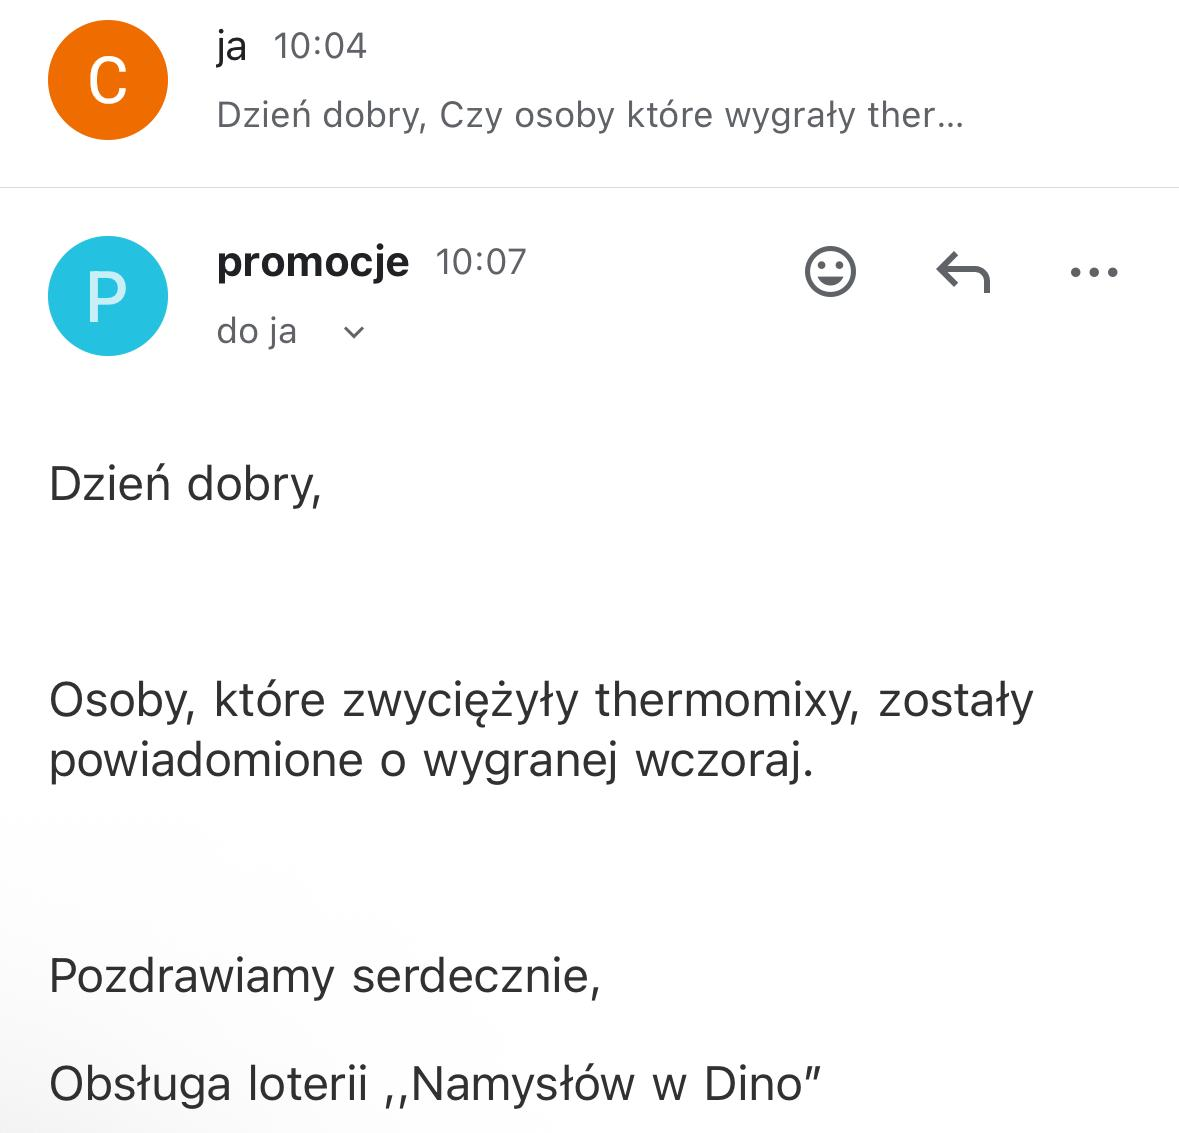Open the preview "Dzień dobry, Czy osoby które wygrały ther…"
This screenshot has height=1133, width=1179.
590,116
